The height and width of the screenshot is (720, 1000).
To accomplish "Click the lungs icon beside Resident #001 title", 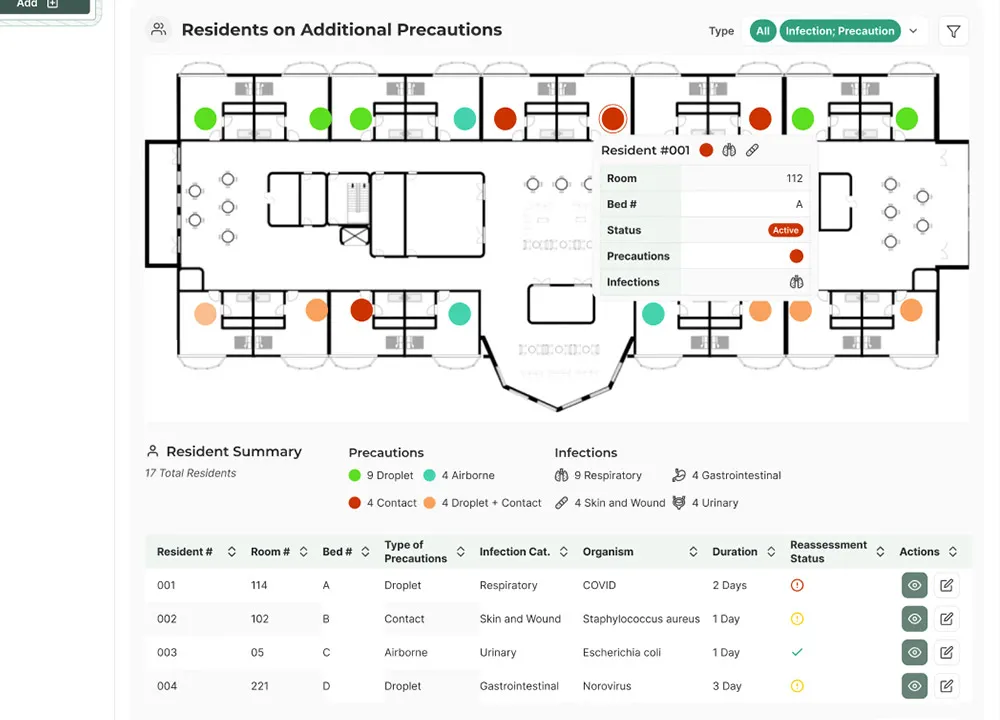I will click(x=729, y=150).
